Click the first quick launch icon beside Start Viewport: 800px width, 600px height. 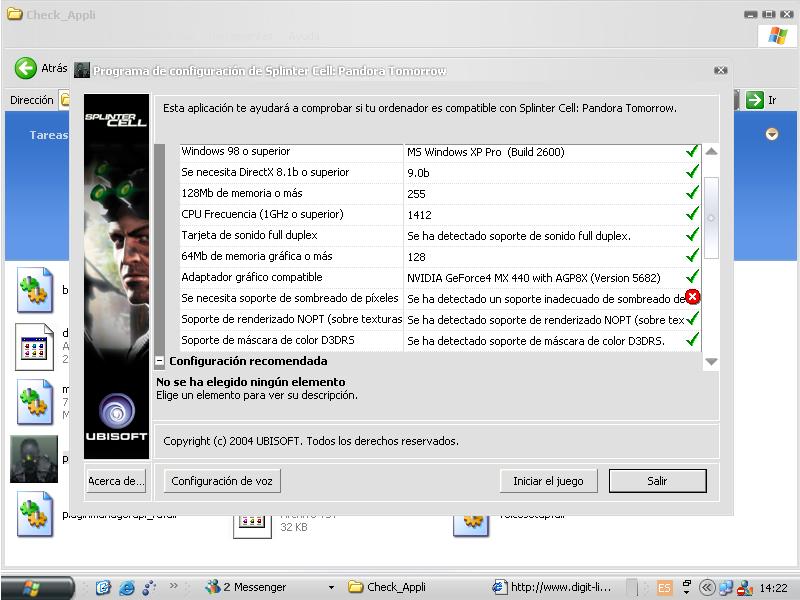103,588
